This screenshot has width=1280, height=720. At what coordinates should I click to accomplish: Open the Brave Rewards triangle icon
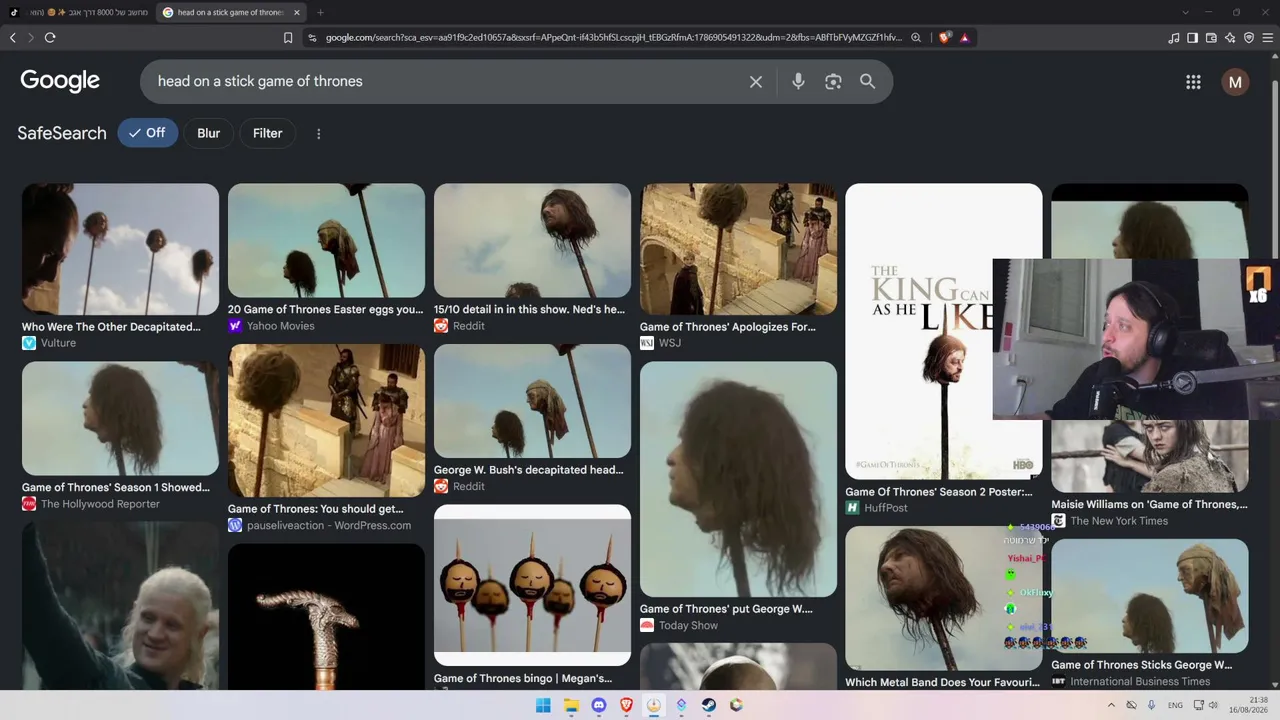click(x=965, y=38)
